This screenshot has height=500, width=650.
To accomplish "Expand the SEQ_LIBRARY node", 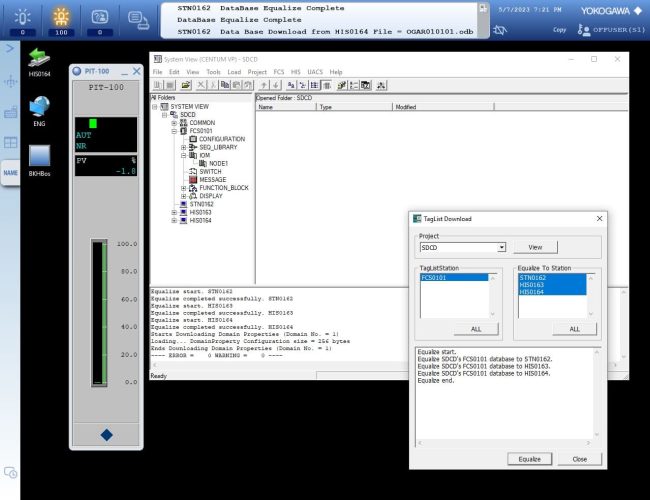I will (184, 147).
